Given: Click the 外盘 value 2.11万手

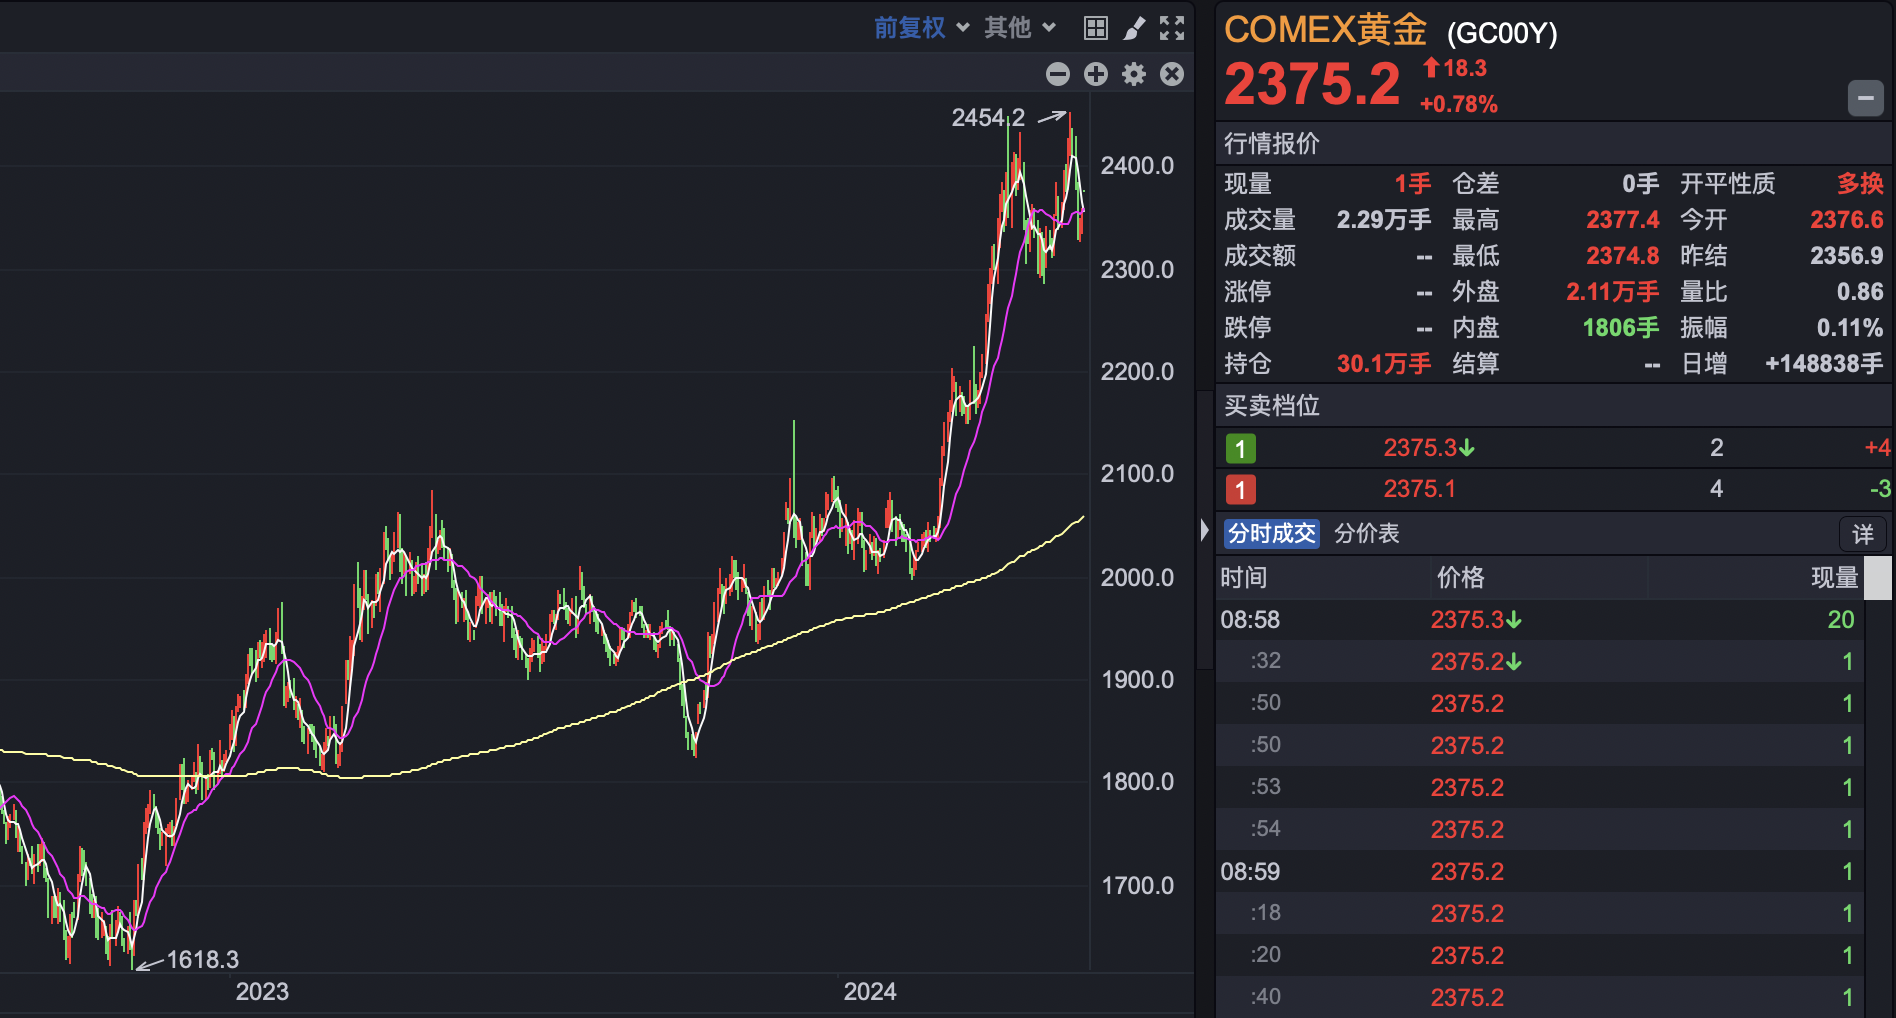Looking at the screenshot, I should tap(1612, 292).
